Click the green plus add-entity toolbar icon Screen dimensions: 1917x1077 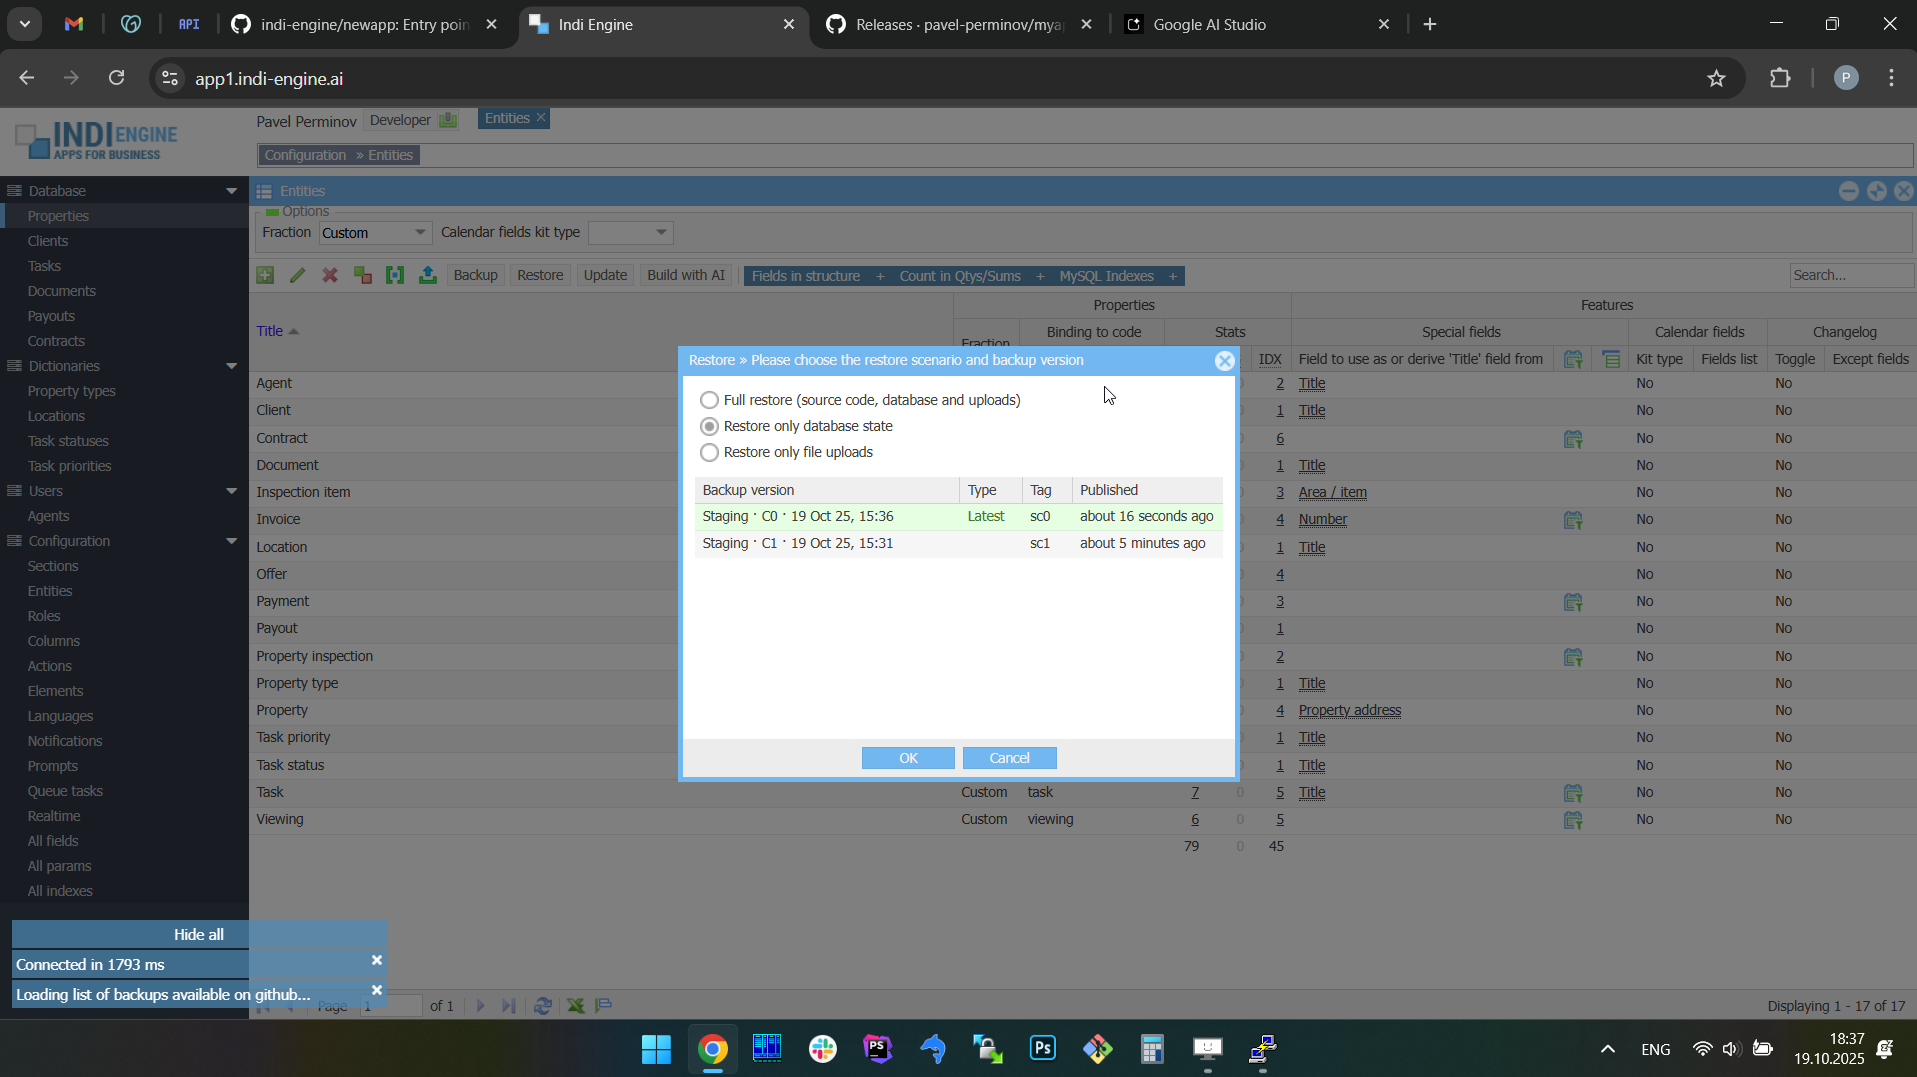pyautogui.click(x=265, y=276)
